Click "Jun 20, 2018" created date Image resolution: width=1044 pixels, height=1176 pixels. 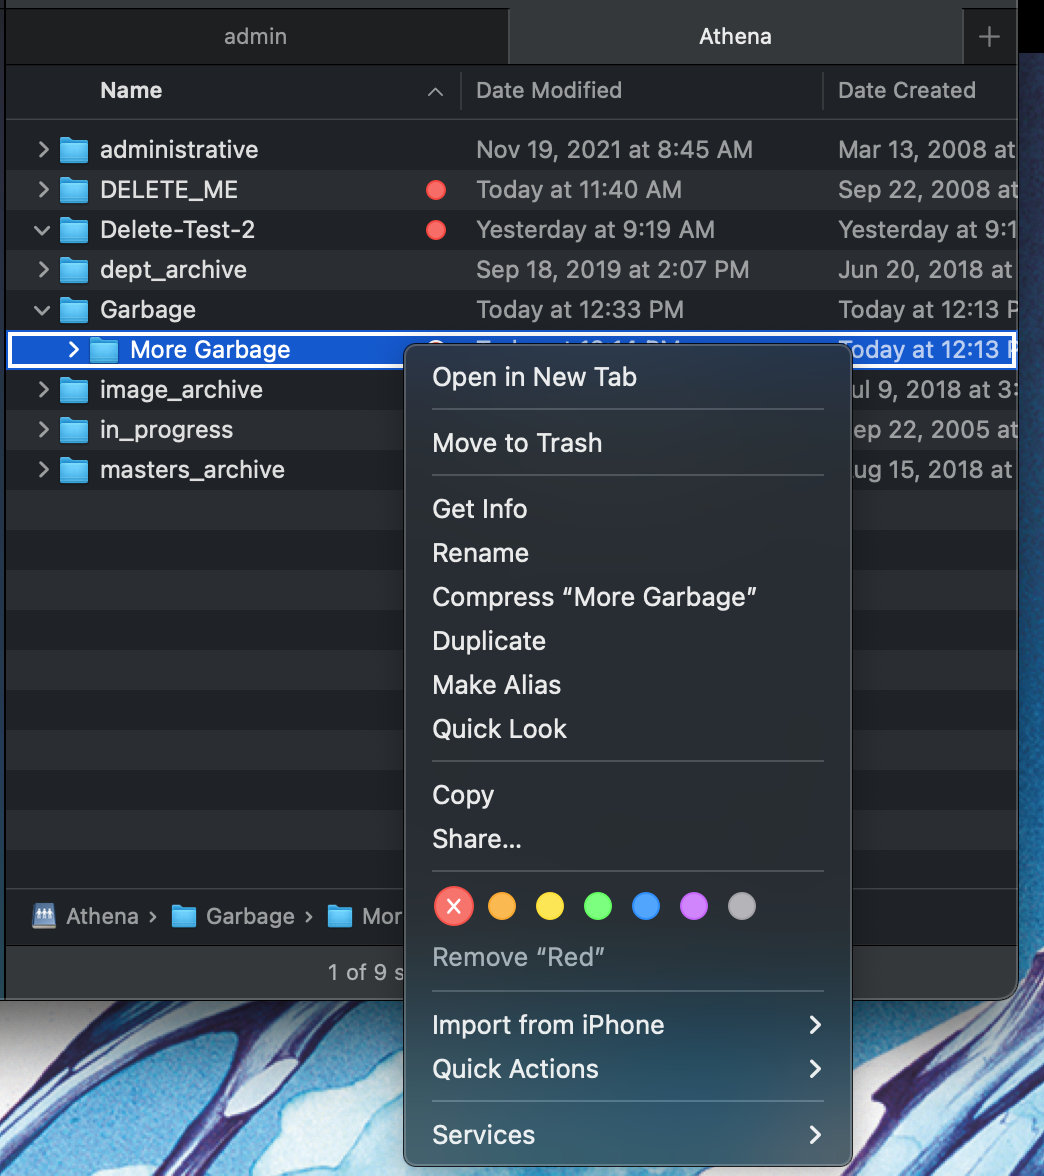click(926, 270)
